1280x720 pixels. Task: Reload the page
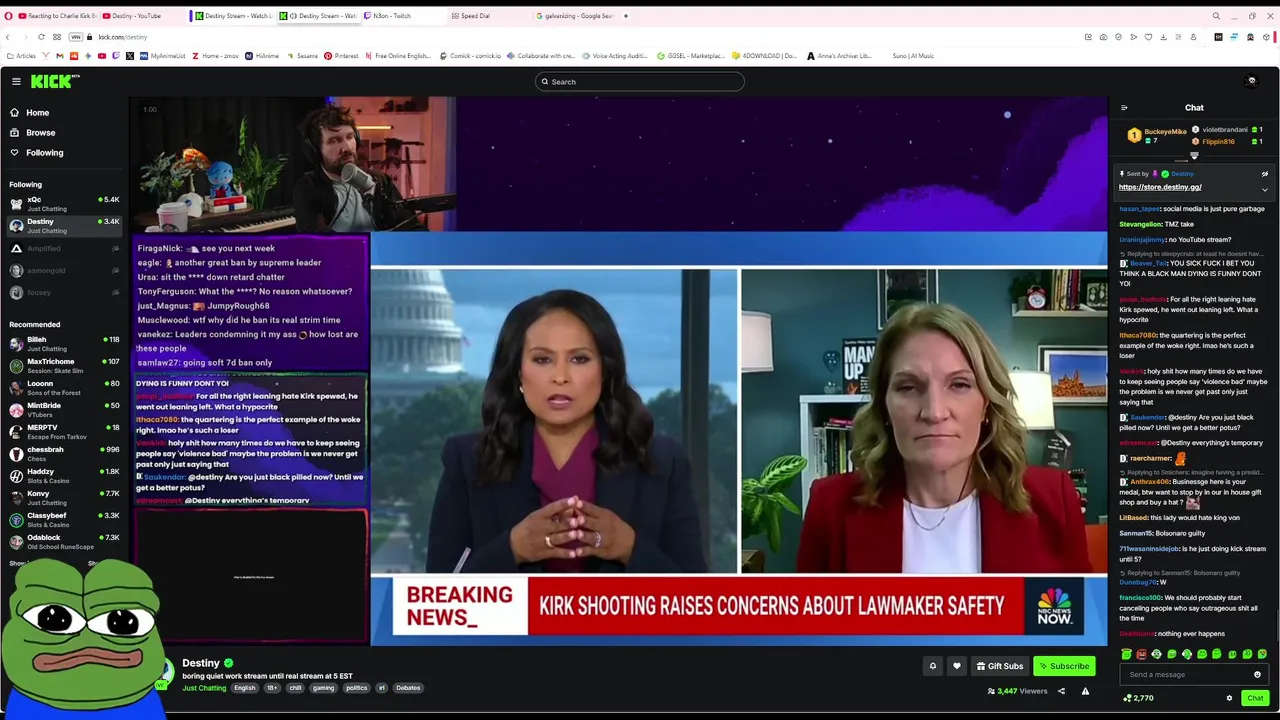41,37
